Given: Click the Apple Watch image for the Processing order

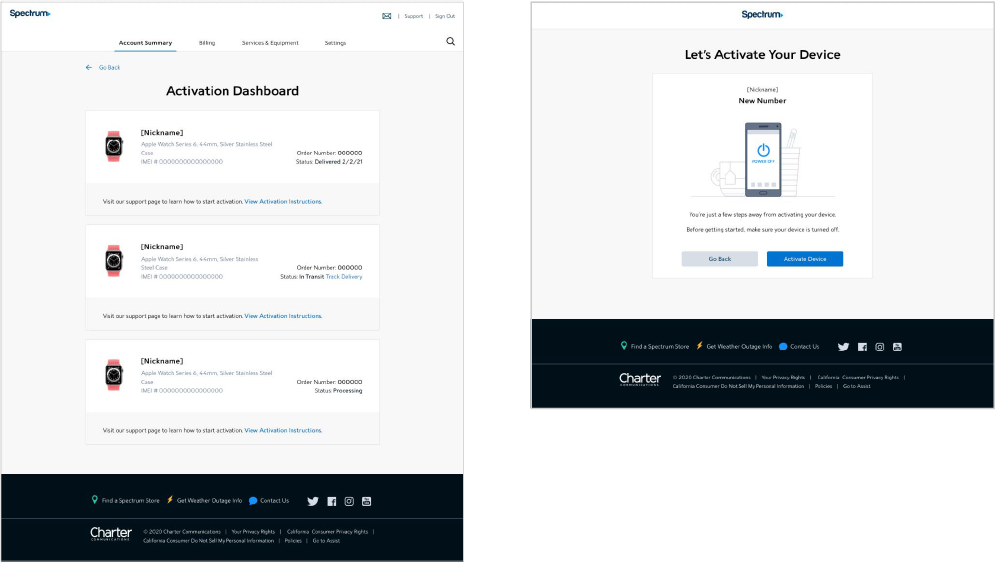Looking at the screenshot, I should coord(114,375).
